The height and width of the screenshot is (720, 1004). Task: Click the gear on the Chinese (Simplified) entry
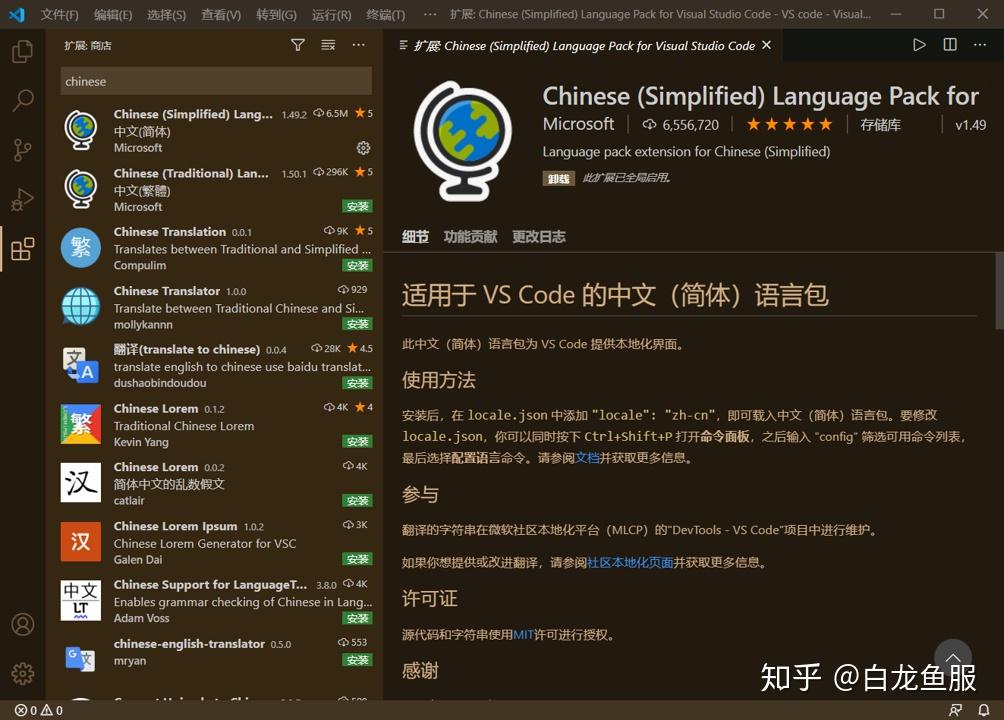click(363, 147)
